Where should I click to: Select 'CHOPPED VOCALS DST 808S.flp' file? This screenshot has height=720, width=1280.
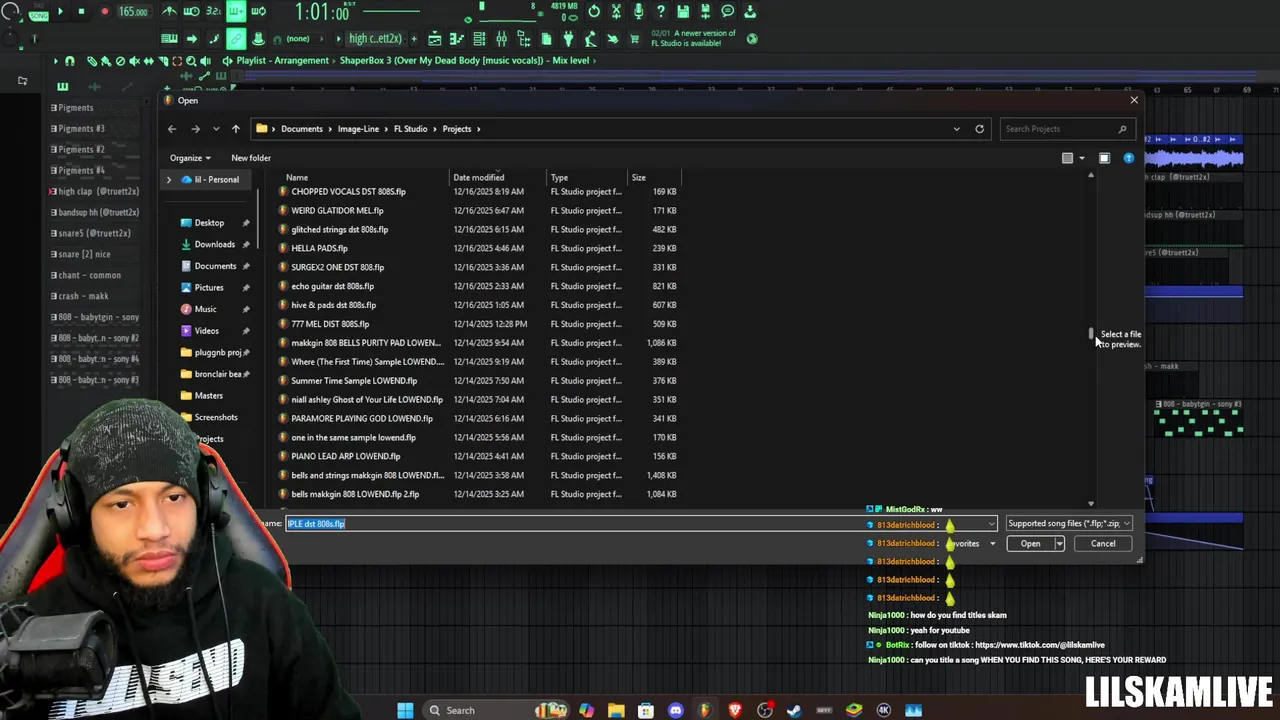coord(348,191)
